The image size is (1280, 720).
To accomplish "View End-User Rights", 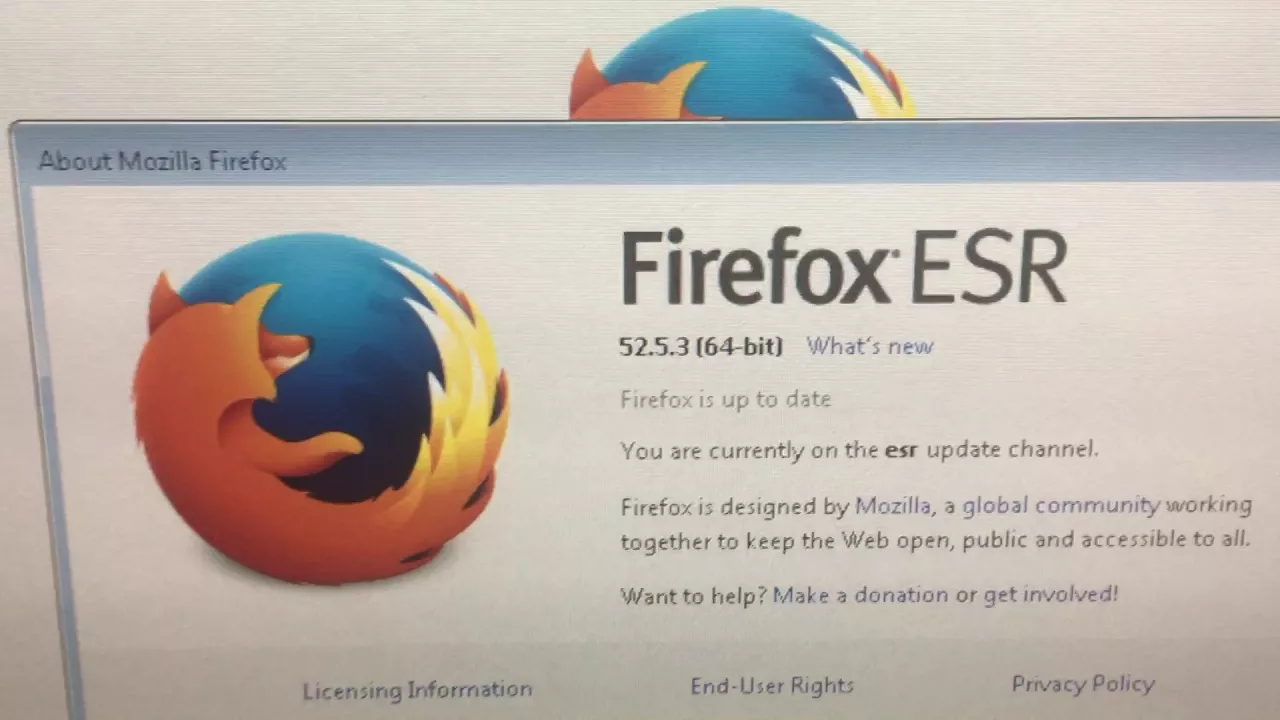I will (x=772, y=686).
